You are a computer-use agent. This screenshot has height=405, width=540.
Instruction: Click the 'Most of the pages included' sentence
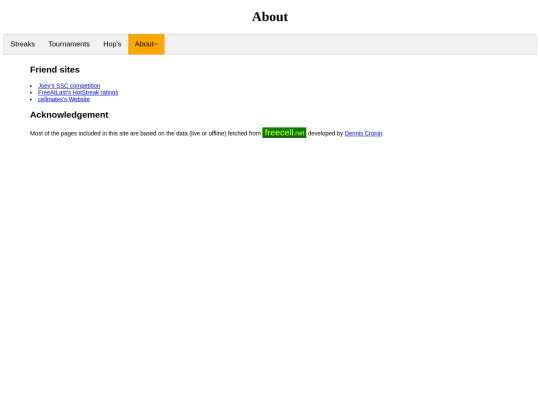207,133
